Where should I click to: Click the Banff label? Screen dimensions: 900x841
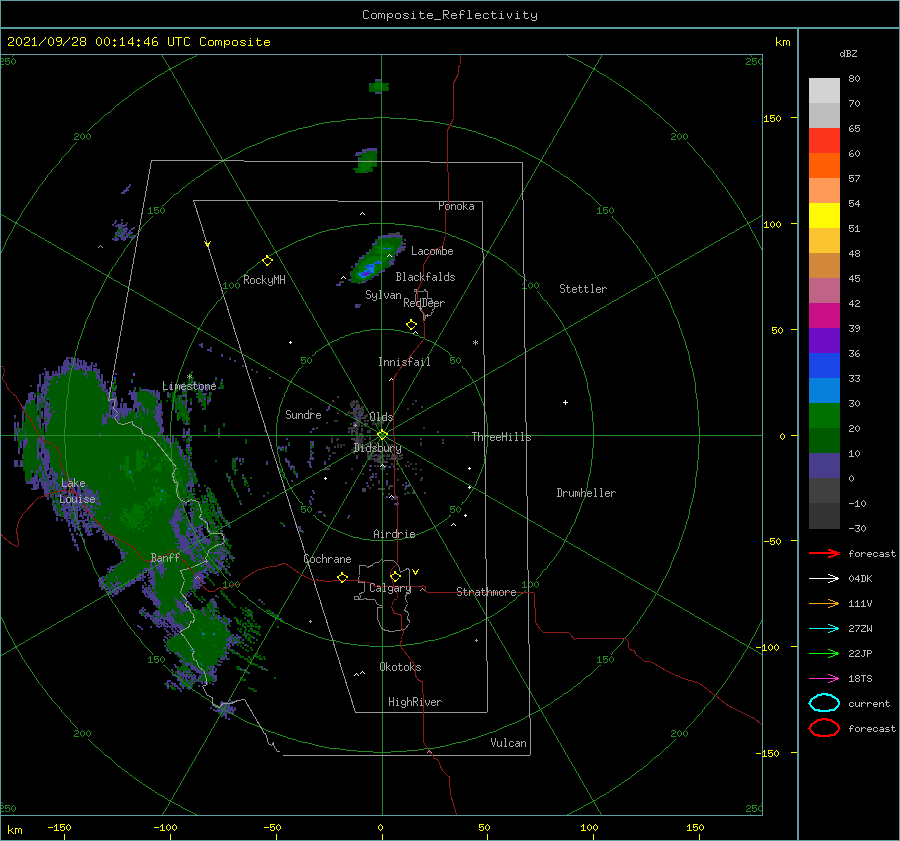click(165, 557)
